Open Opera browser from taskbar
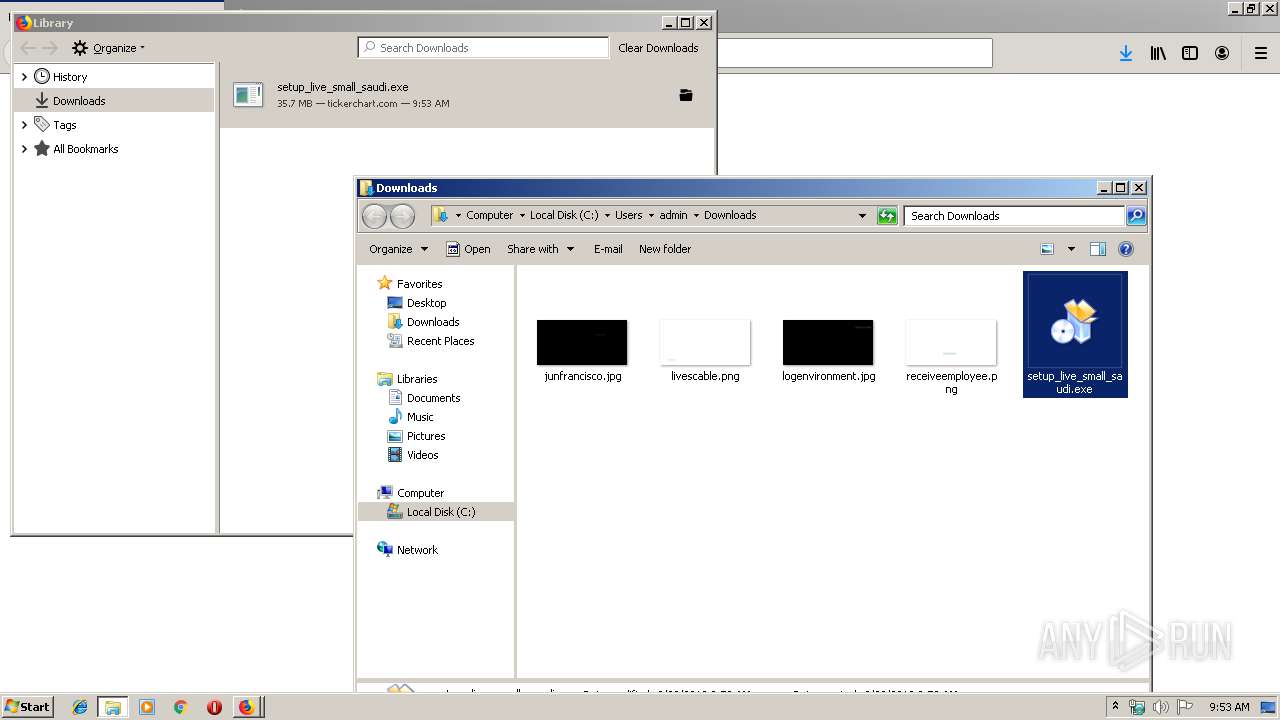 (214, 707)
